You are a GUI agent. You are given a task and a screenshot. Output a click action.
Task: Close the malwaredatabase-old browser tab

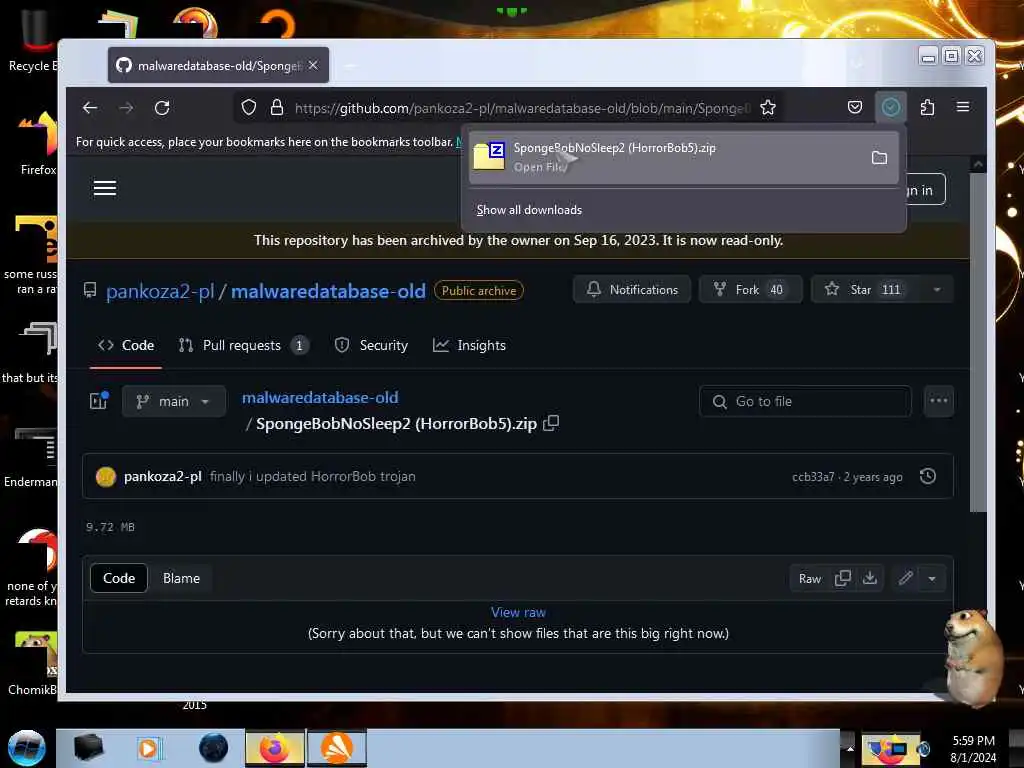313,65
